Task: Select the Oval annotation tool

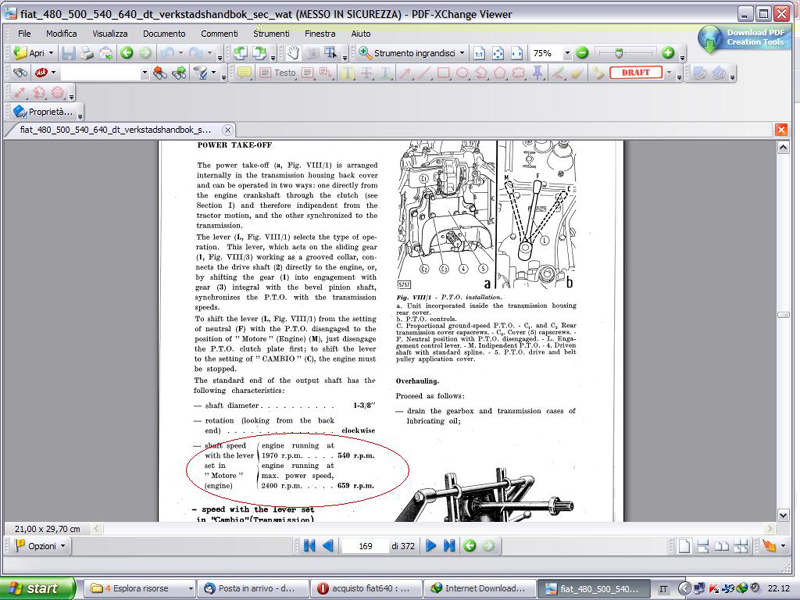Action: [x=462, y=73]
